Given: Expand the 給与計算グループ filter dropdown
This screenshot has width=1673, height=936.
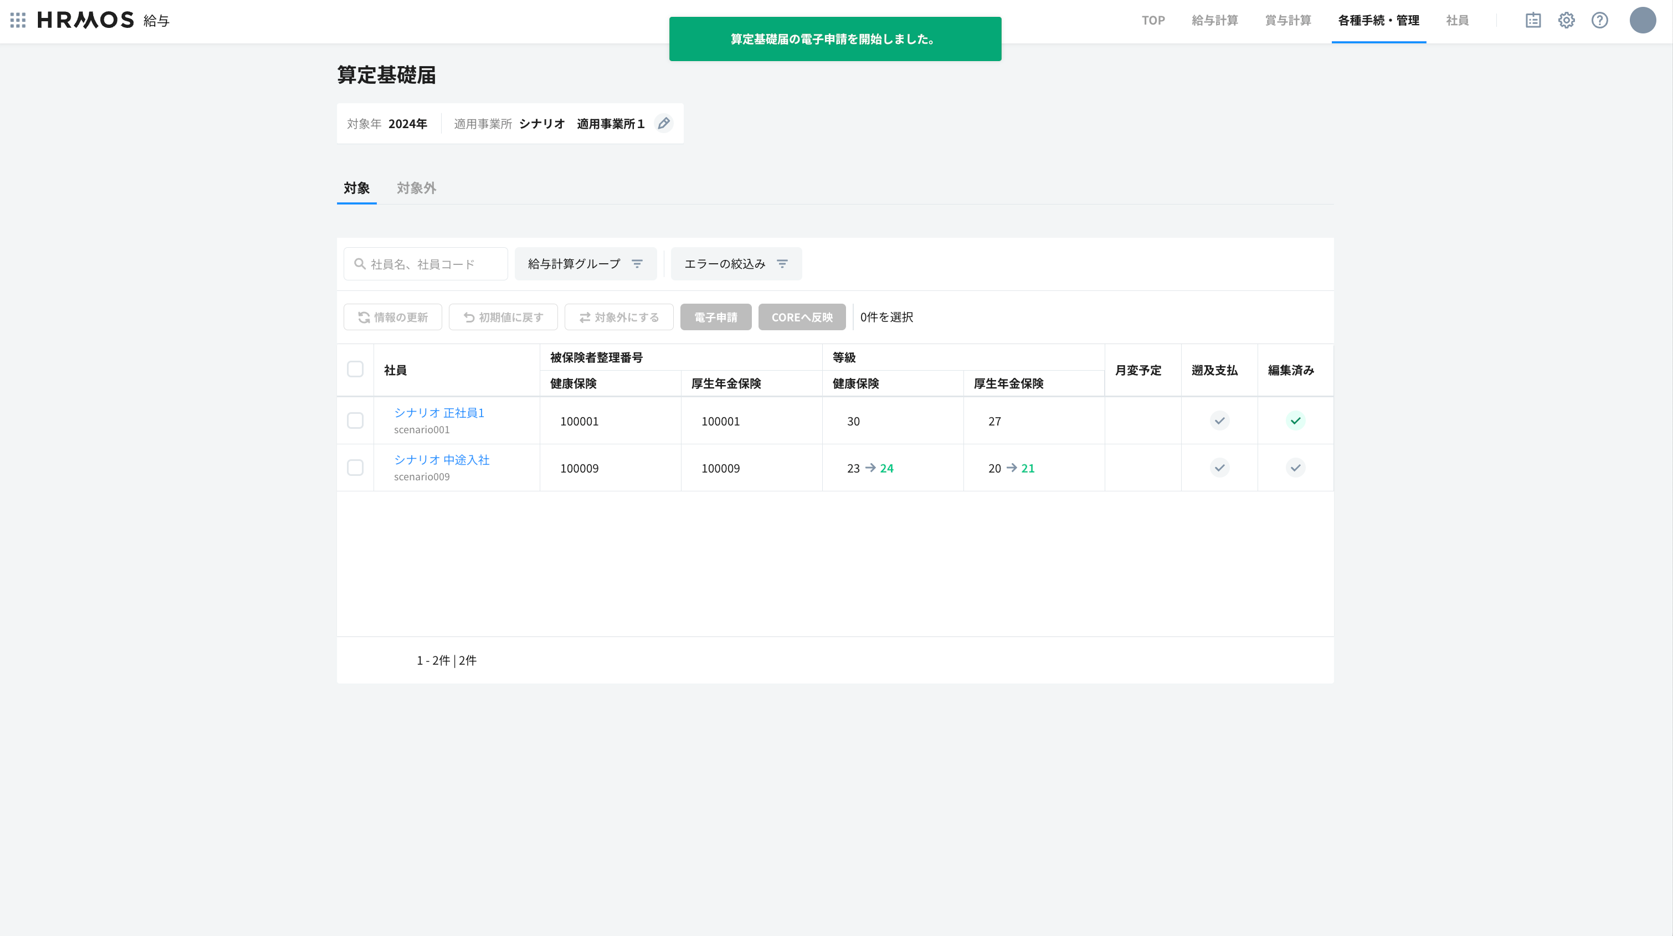Looking at the screenshot, I should pyautogui.click(x=585, y=264).
